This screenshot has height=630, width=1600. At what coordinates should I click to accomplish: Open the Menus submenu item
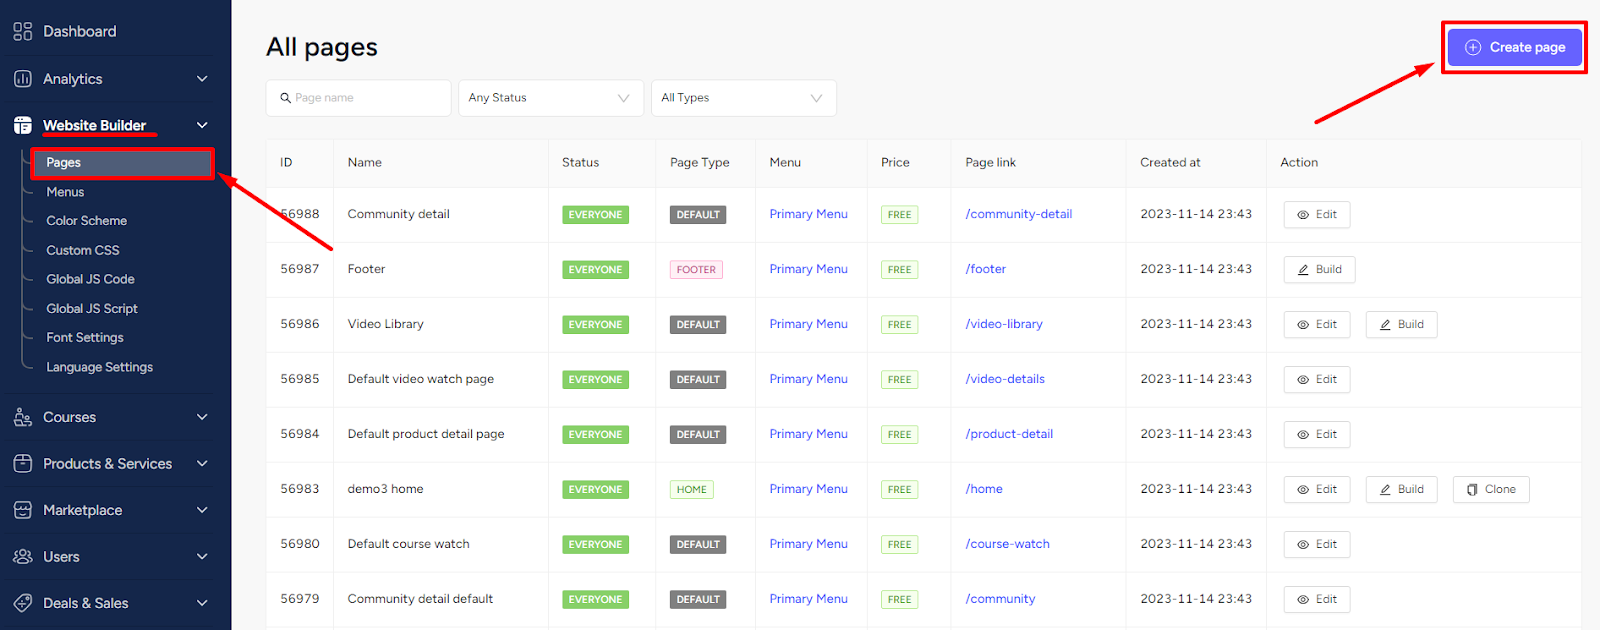65,192
